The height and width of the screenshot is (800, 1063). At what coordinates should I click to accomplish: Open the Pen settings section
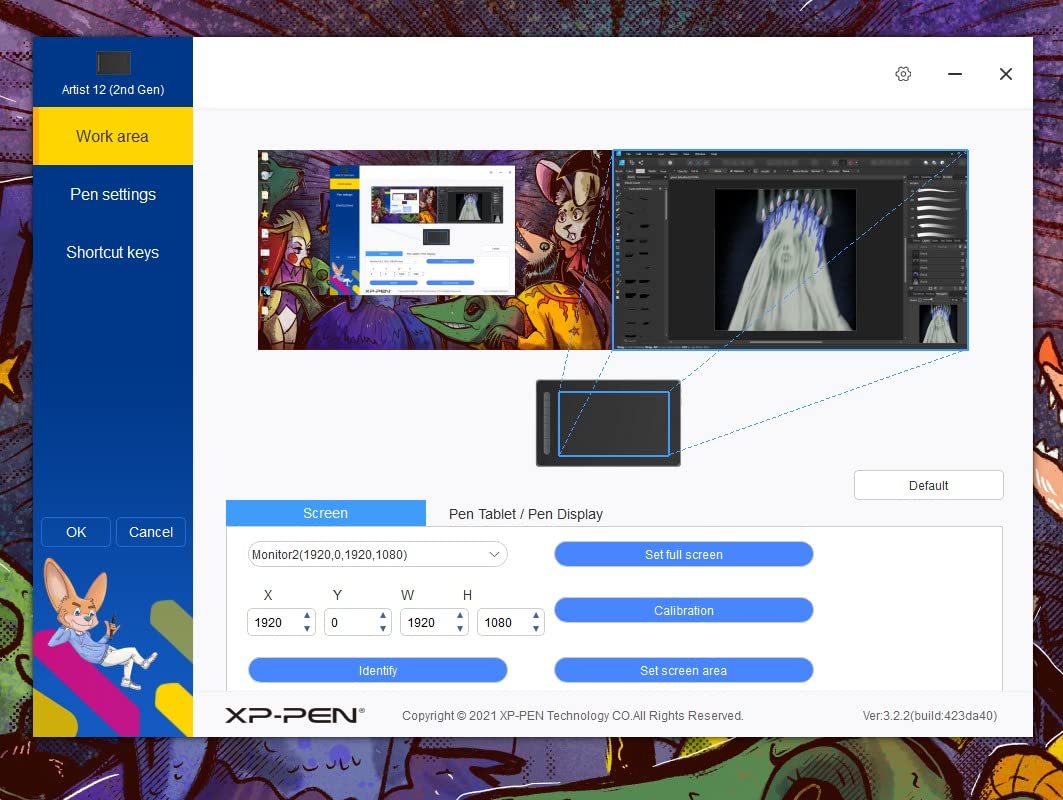click(113, 194)
